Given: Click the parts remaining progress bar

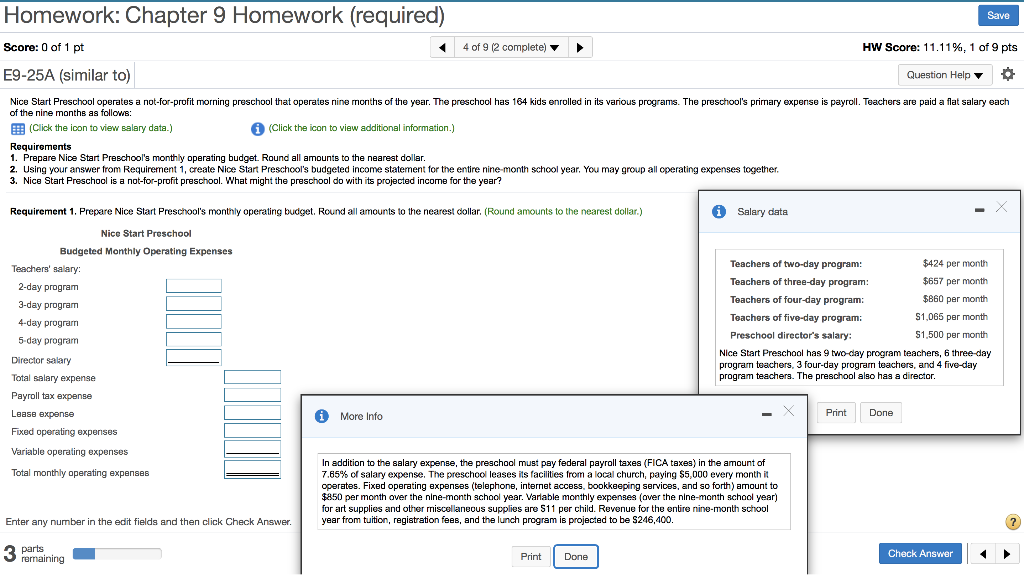Looking at the screenshot, I should click(x=115, y=551).
